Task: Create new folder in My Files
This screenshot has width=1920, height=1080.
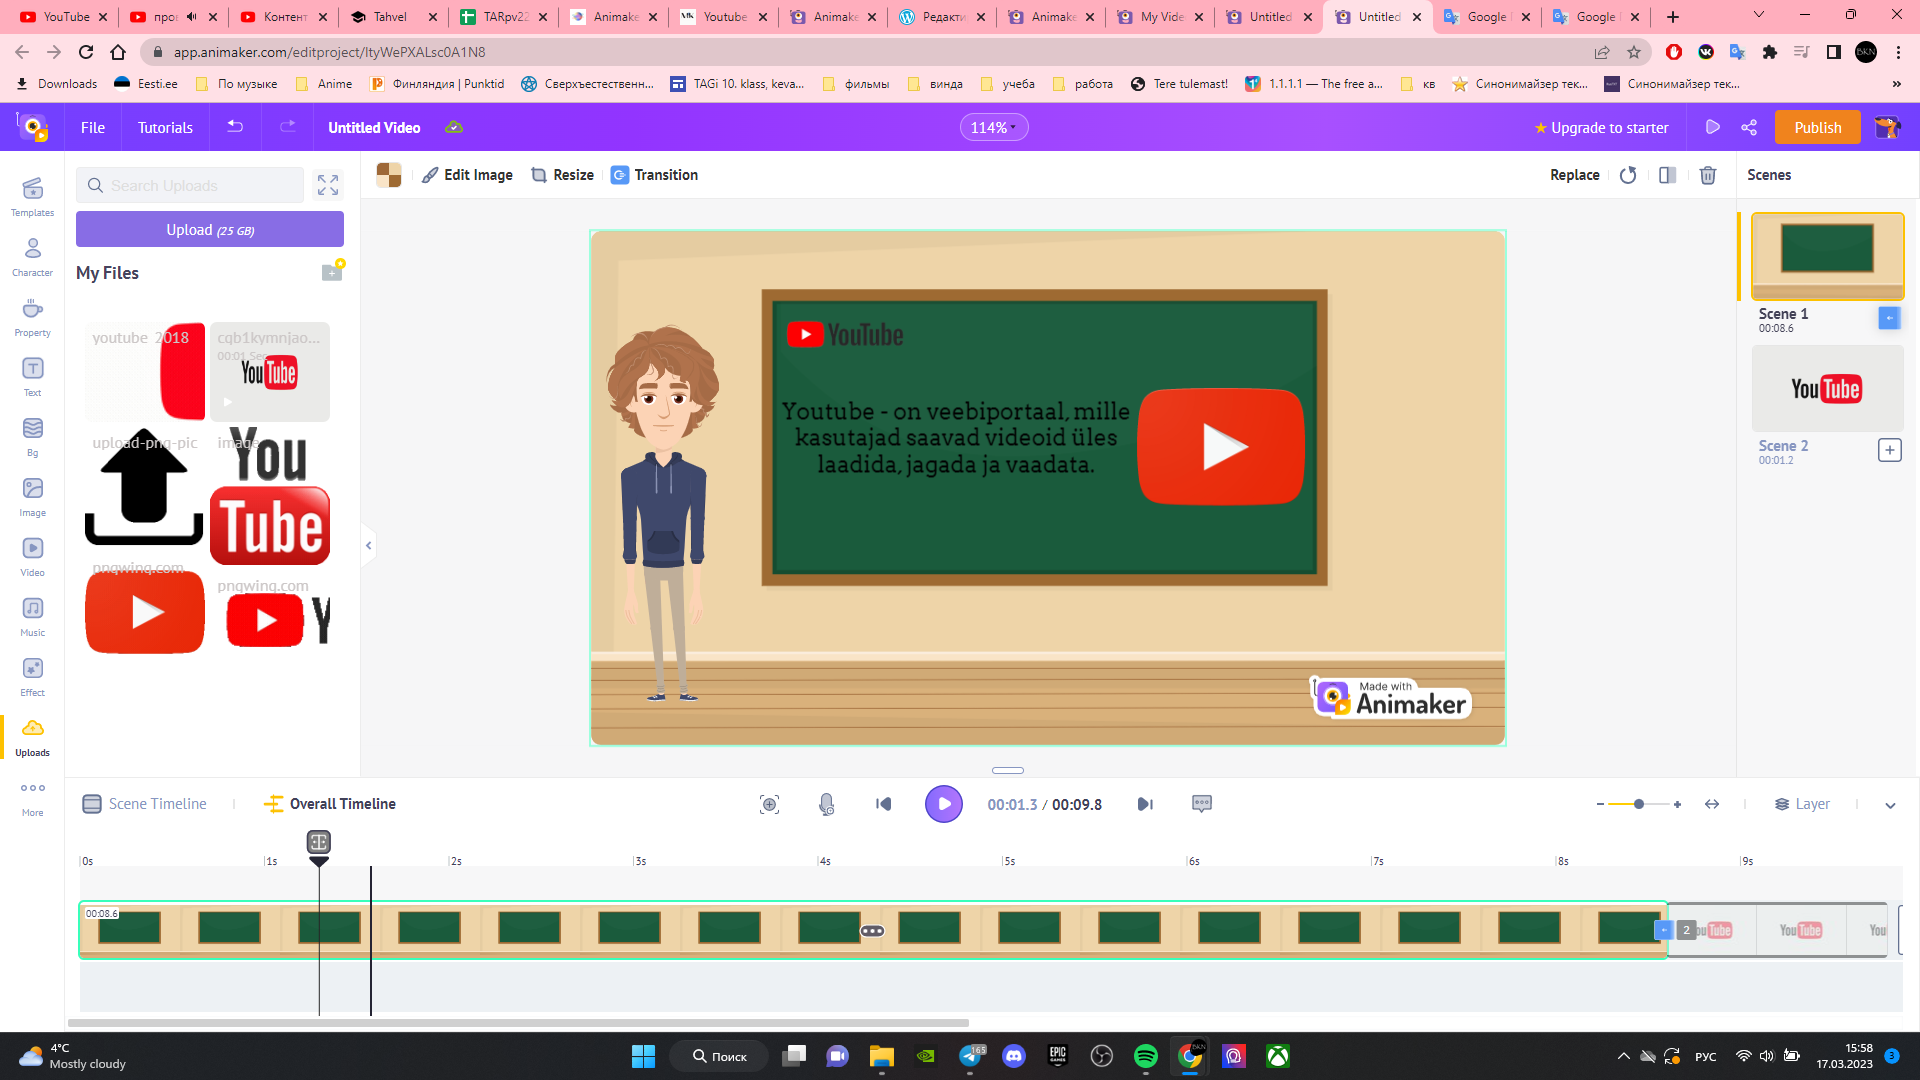Action: (332, 271)
